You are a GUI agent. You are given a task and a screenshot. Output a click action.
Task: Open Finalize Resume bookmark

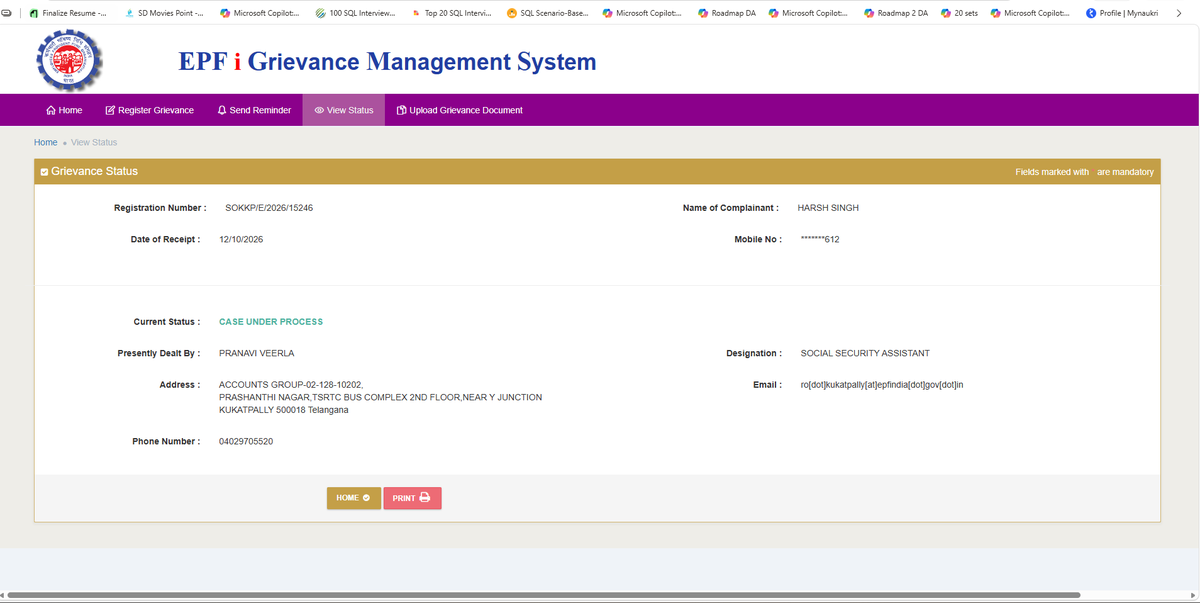(68, 13)
